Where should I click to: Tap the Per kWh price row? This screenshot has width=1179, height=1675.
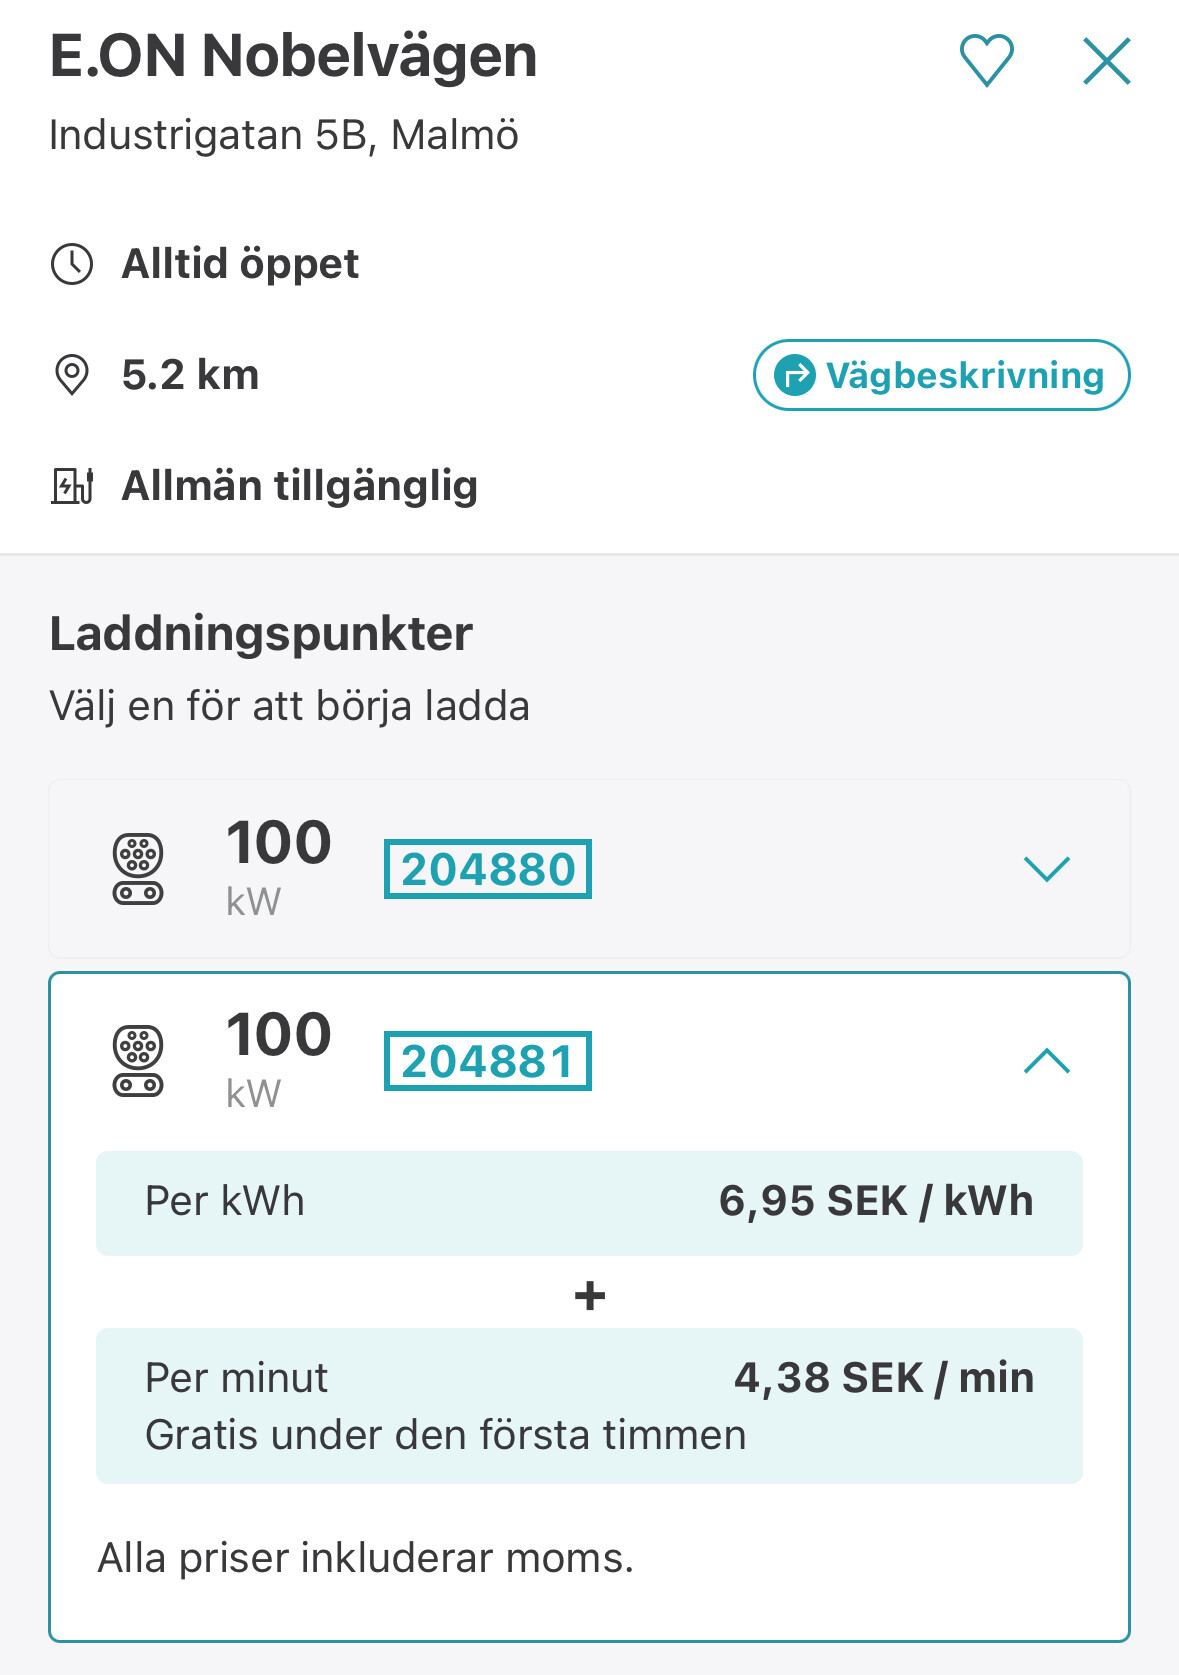(x=589, y=1203)
